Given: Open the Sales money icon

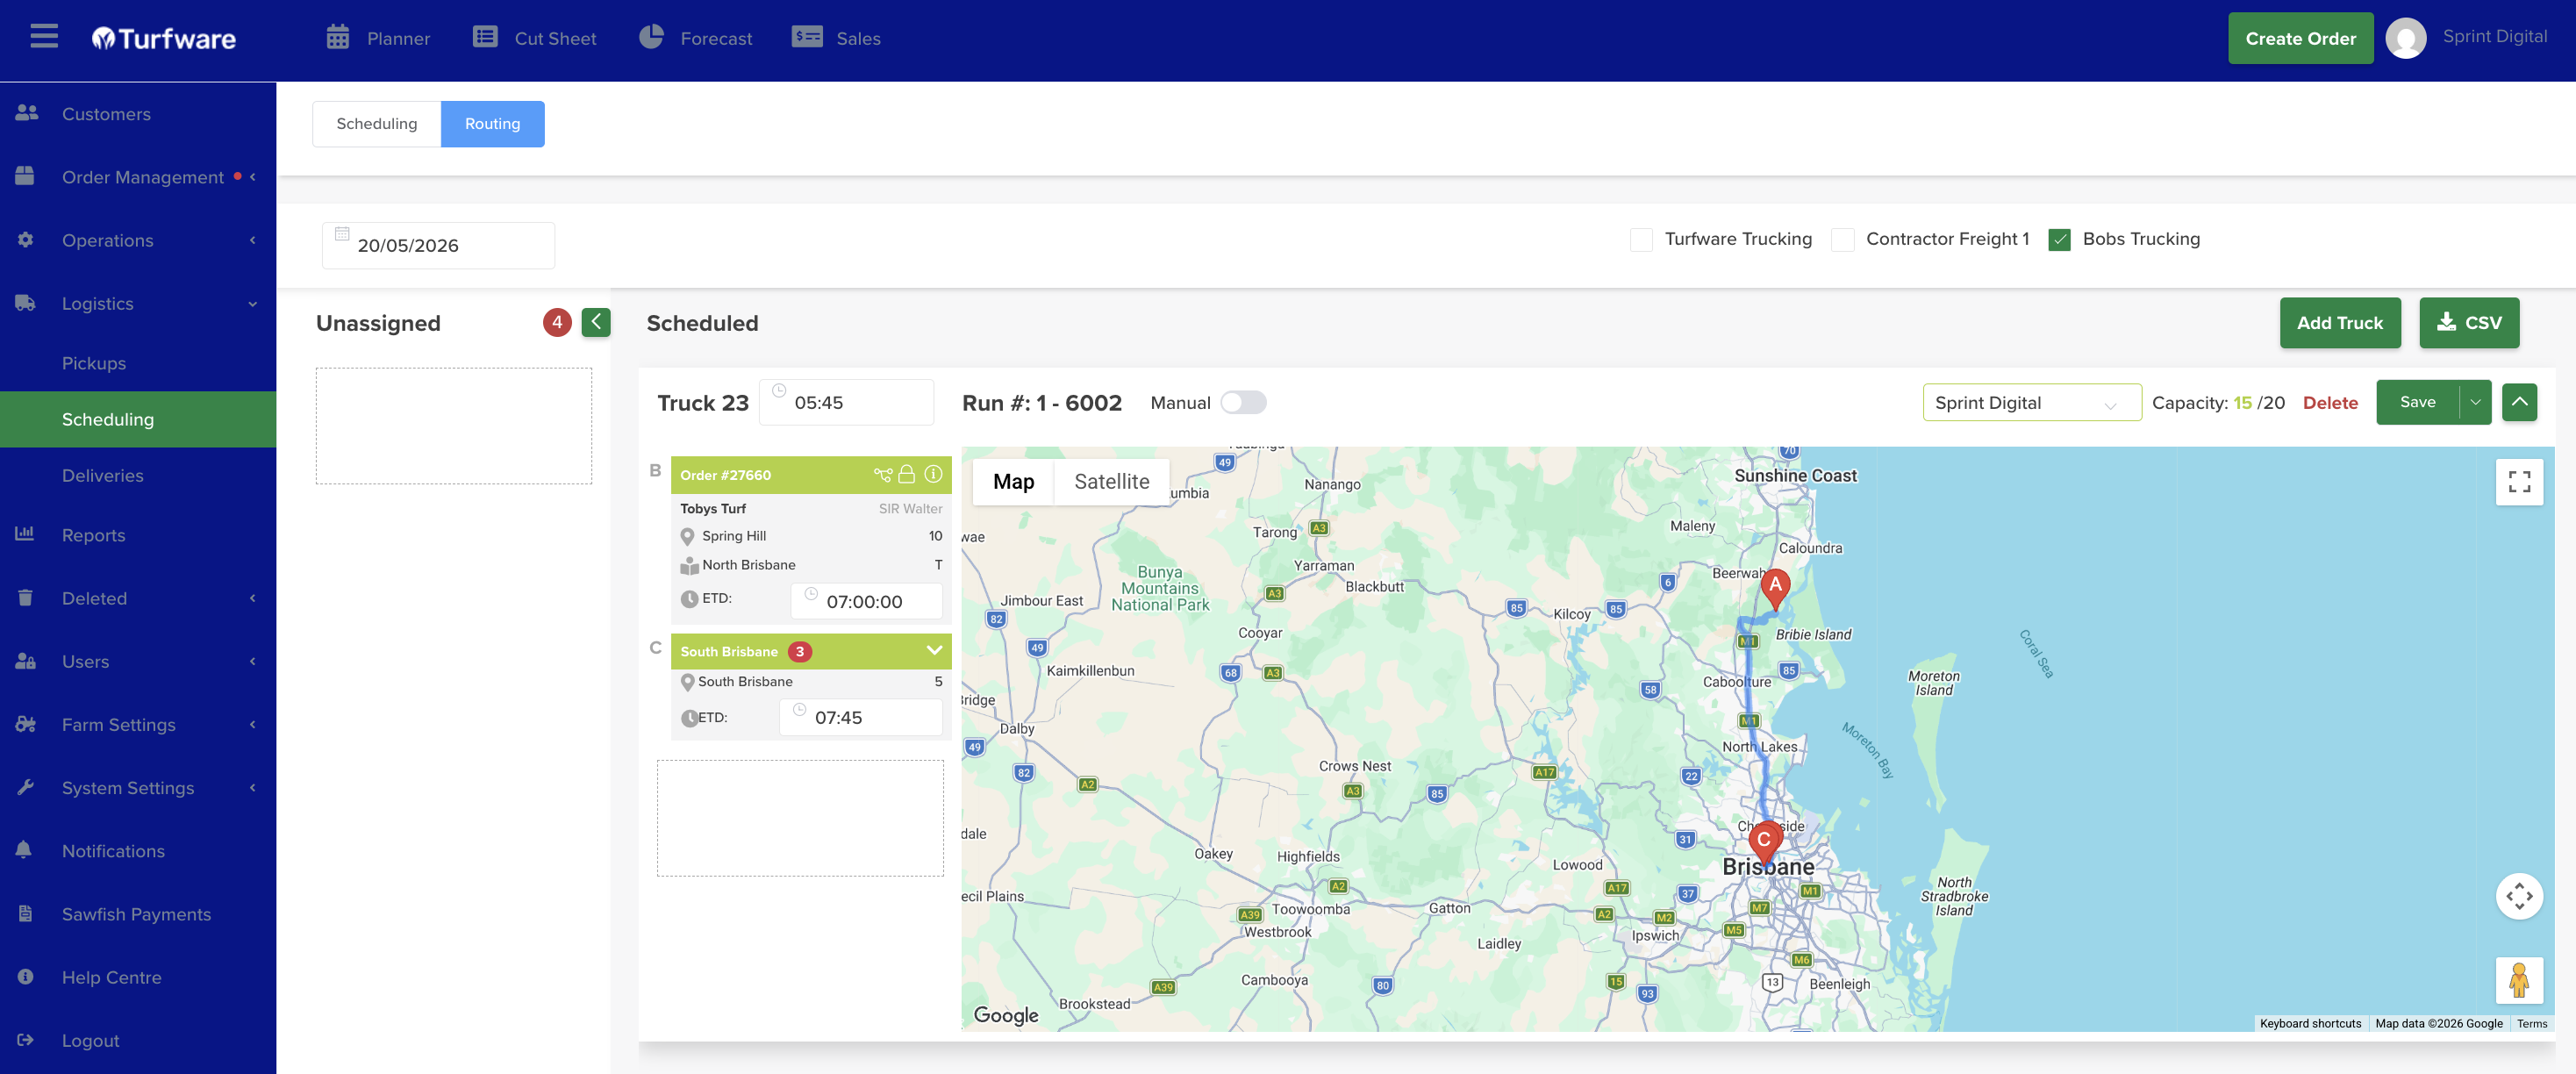Looking at the screenshot, I should tap(807, 37).
